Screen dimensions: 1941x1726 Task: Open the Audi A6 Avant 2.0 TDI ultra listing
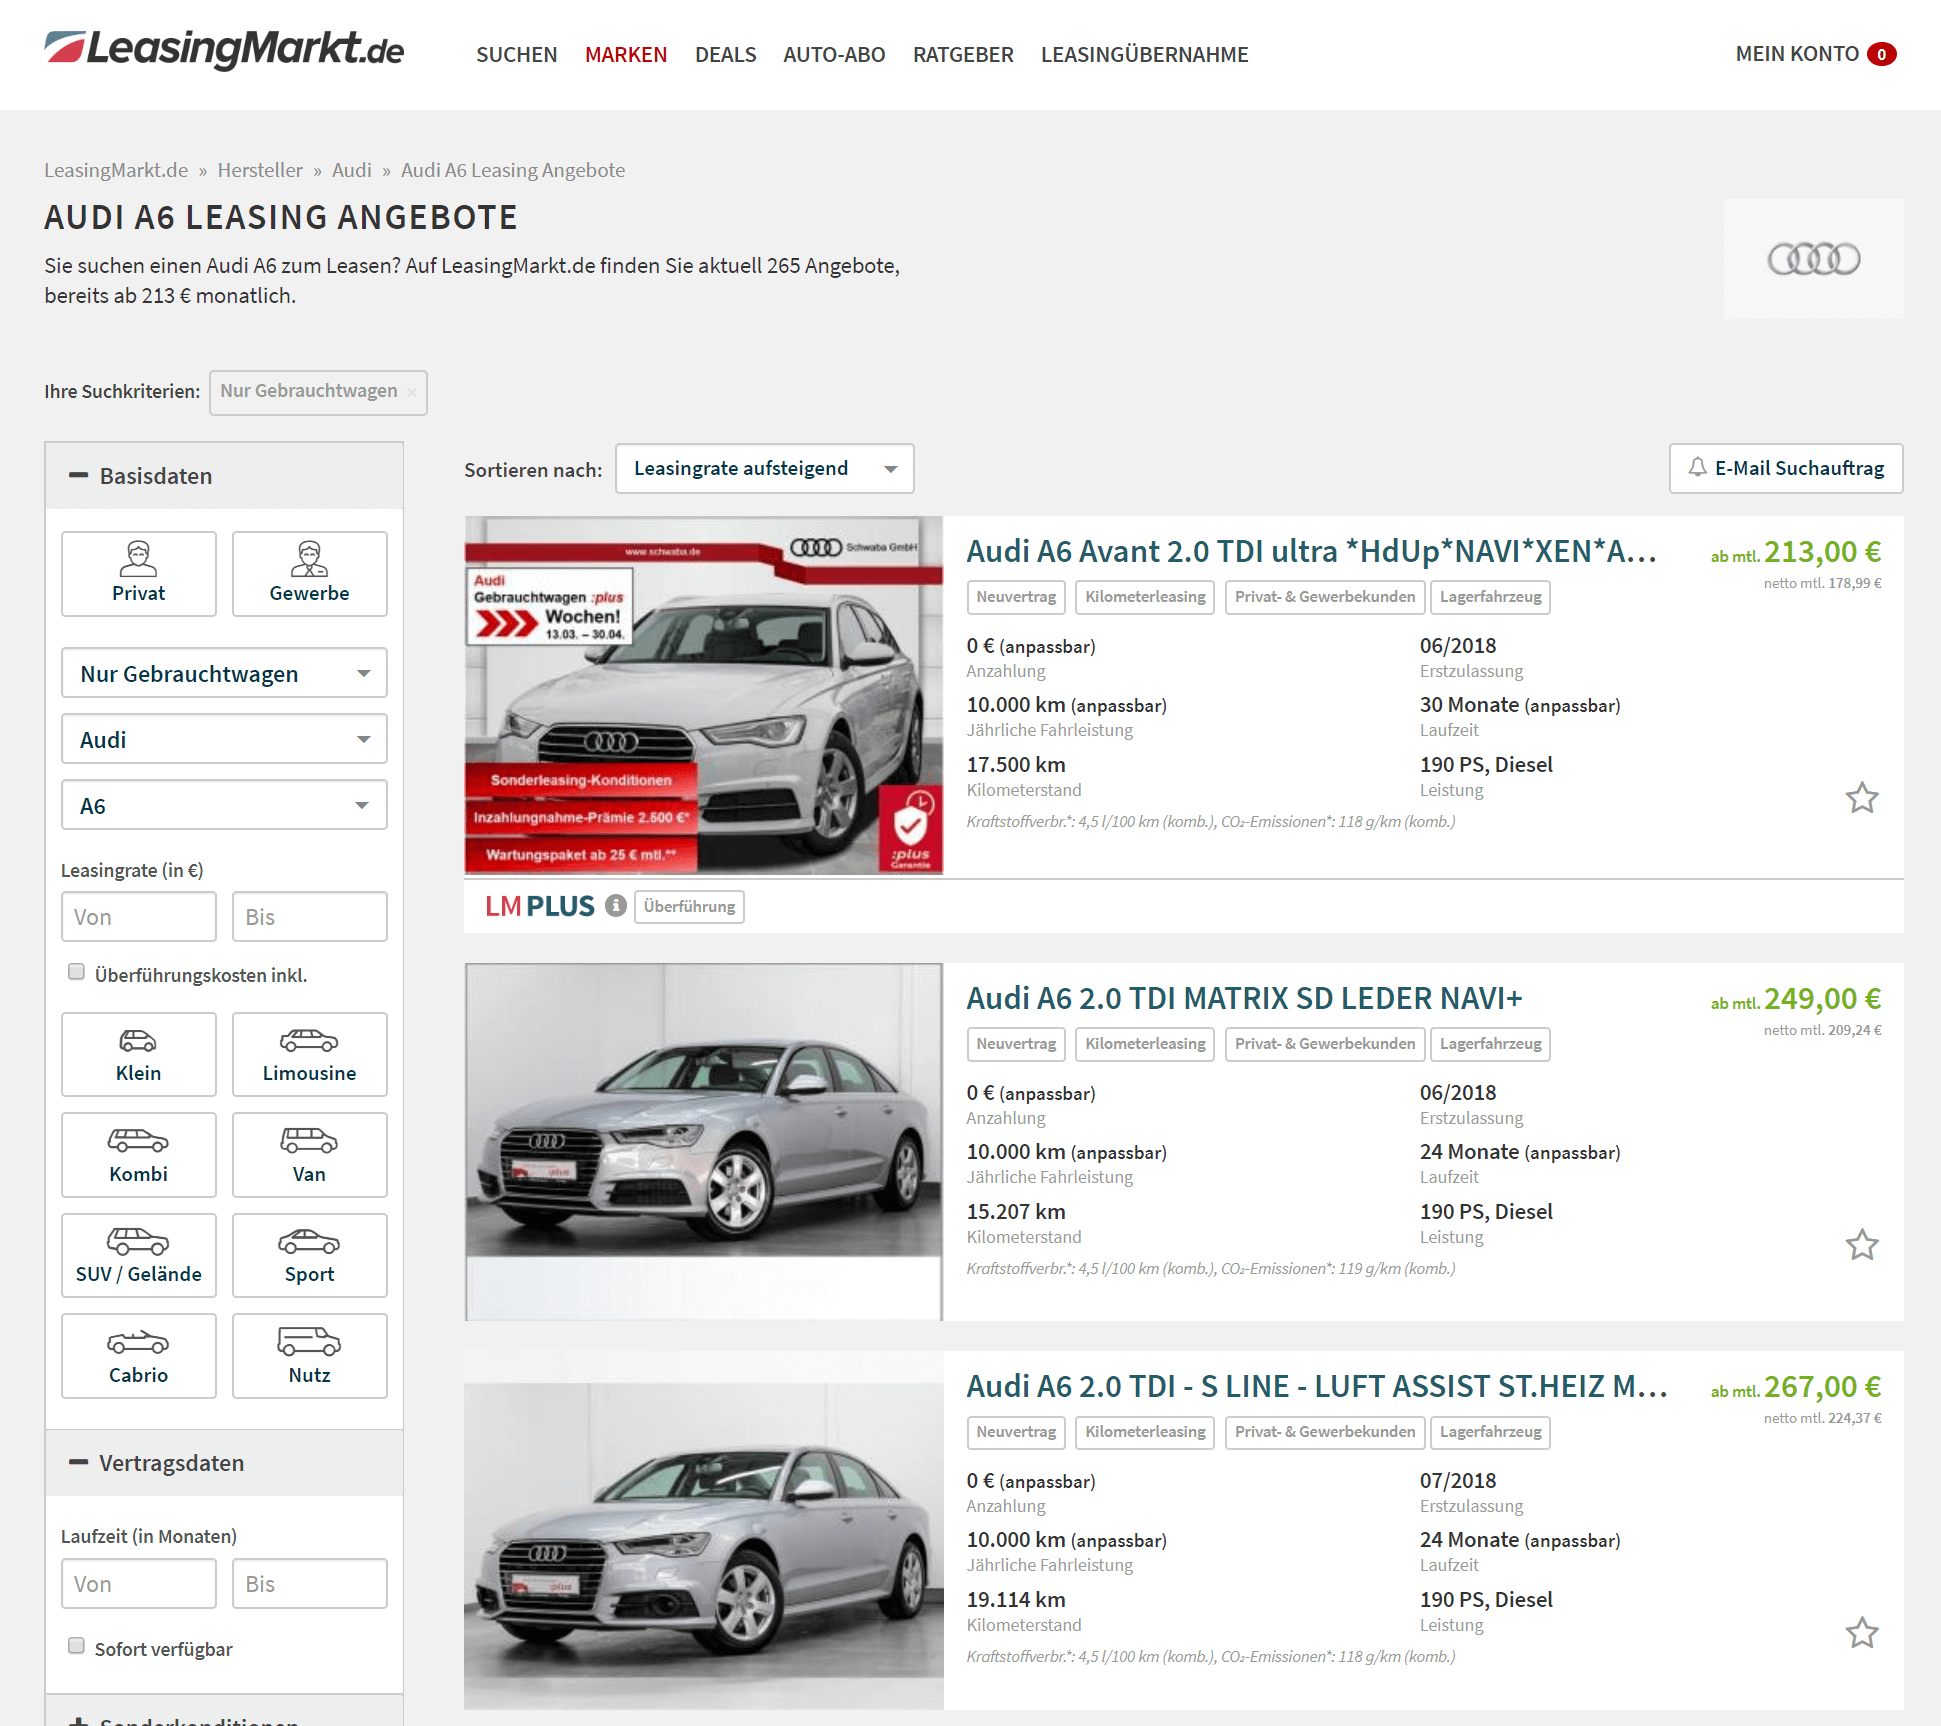coord(1311,551)
